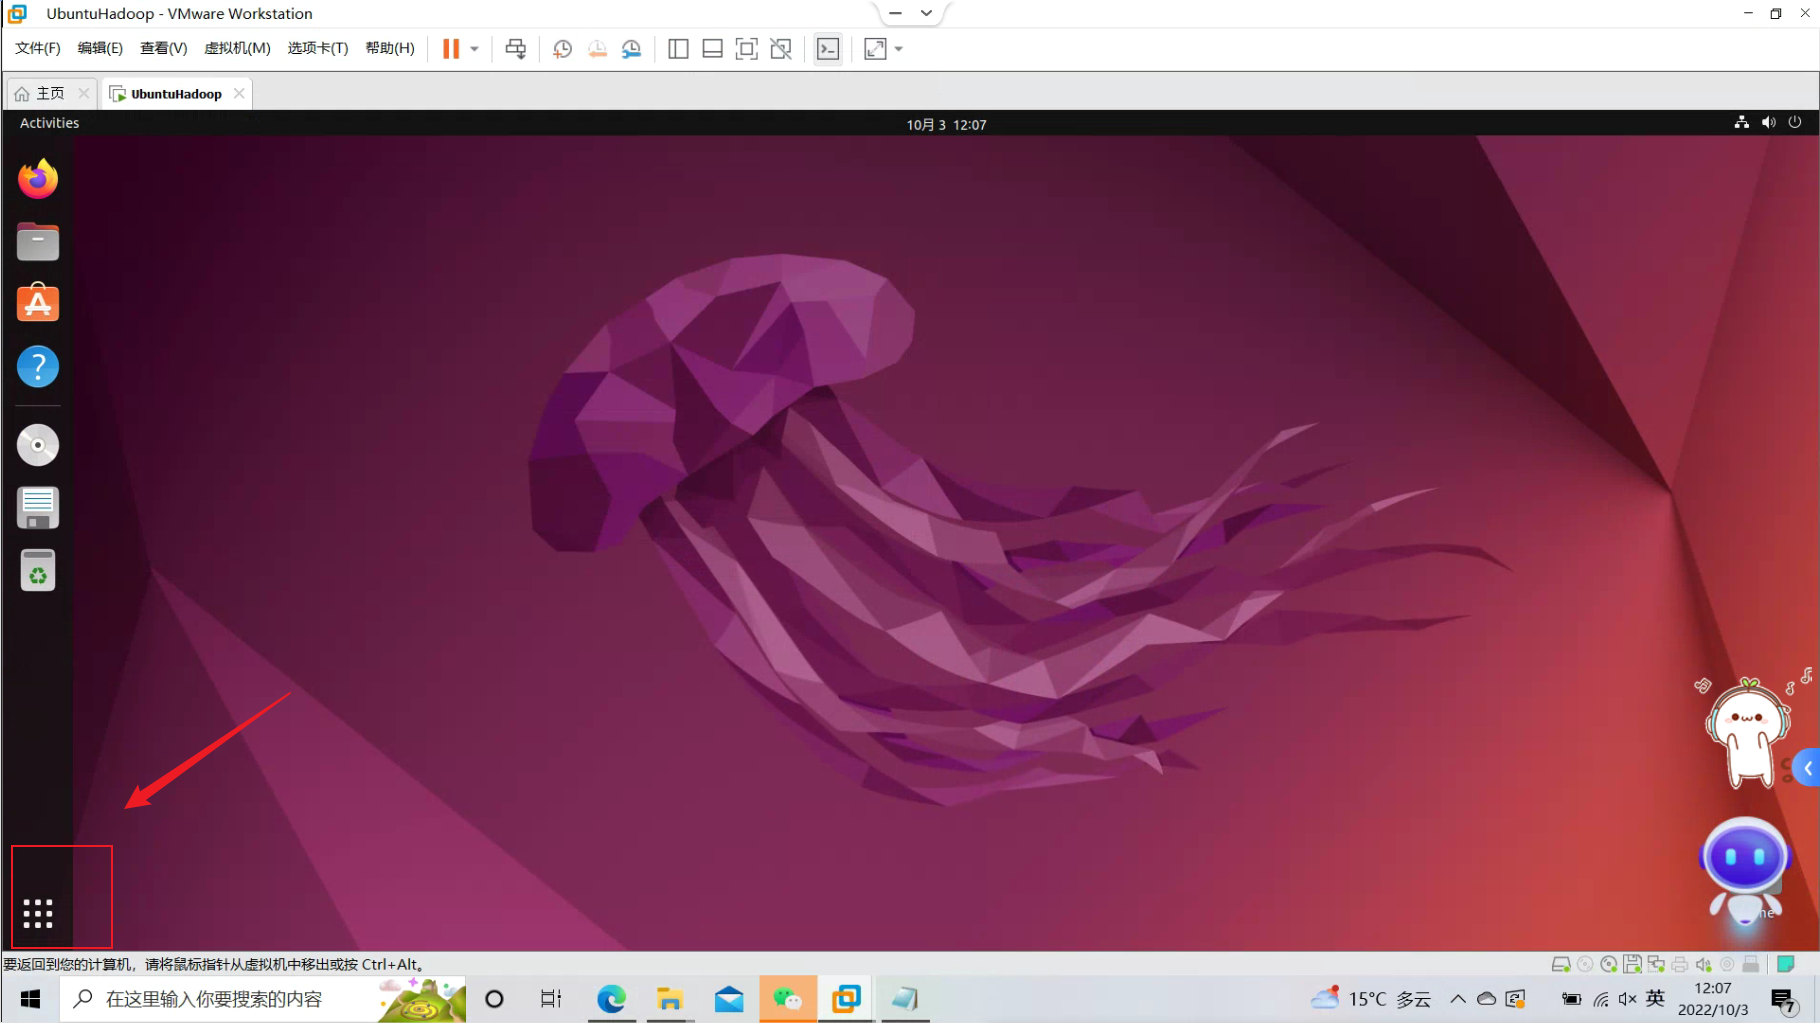
Task: Focus the Windows taskbar search box
Action: coord(263,999)
